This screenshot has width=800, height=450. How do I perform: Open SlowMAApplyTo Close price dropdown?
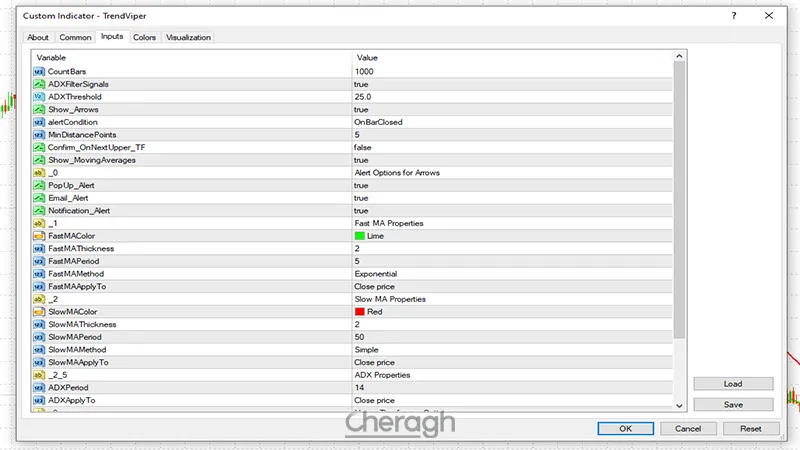(x=375, y=362)
